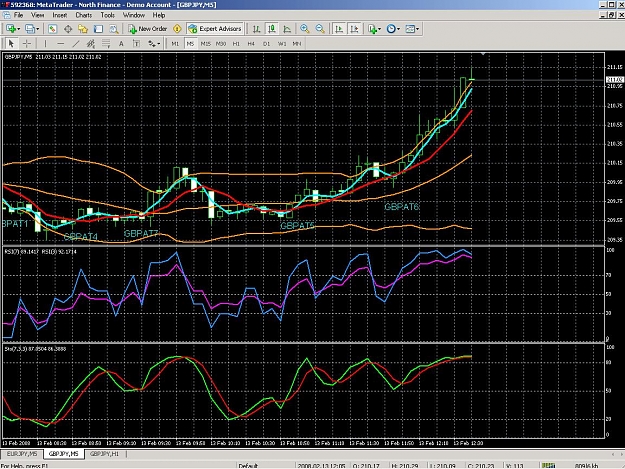This screenshot has height=469, width=625.
Task: Zoom out of the chart
Action: click(320, 29)
